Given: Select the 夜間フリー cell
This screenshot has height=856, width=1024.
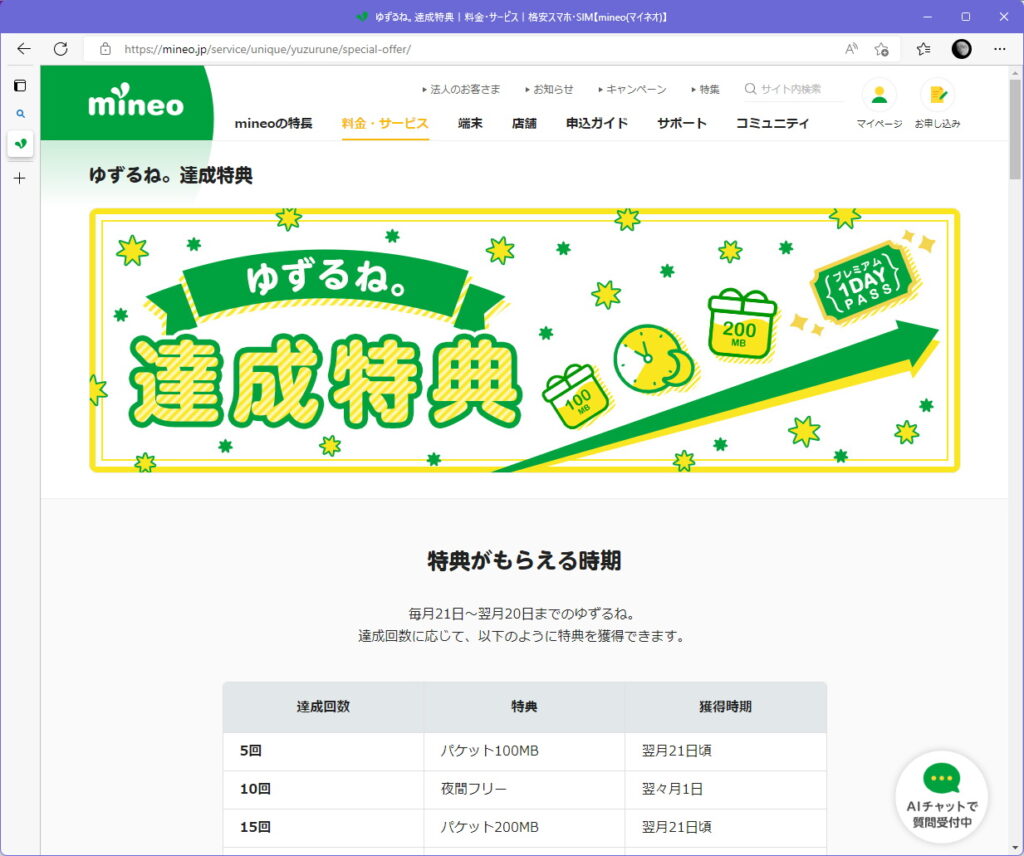Looking at the screenshot, I should point(524,789).
